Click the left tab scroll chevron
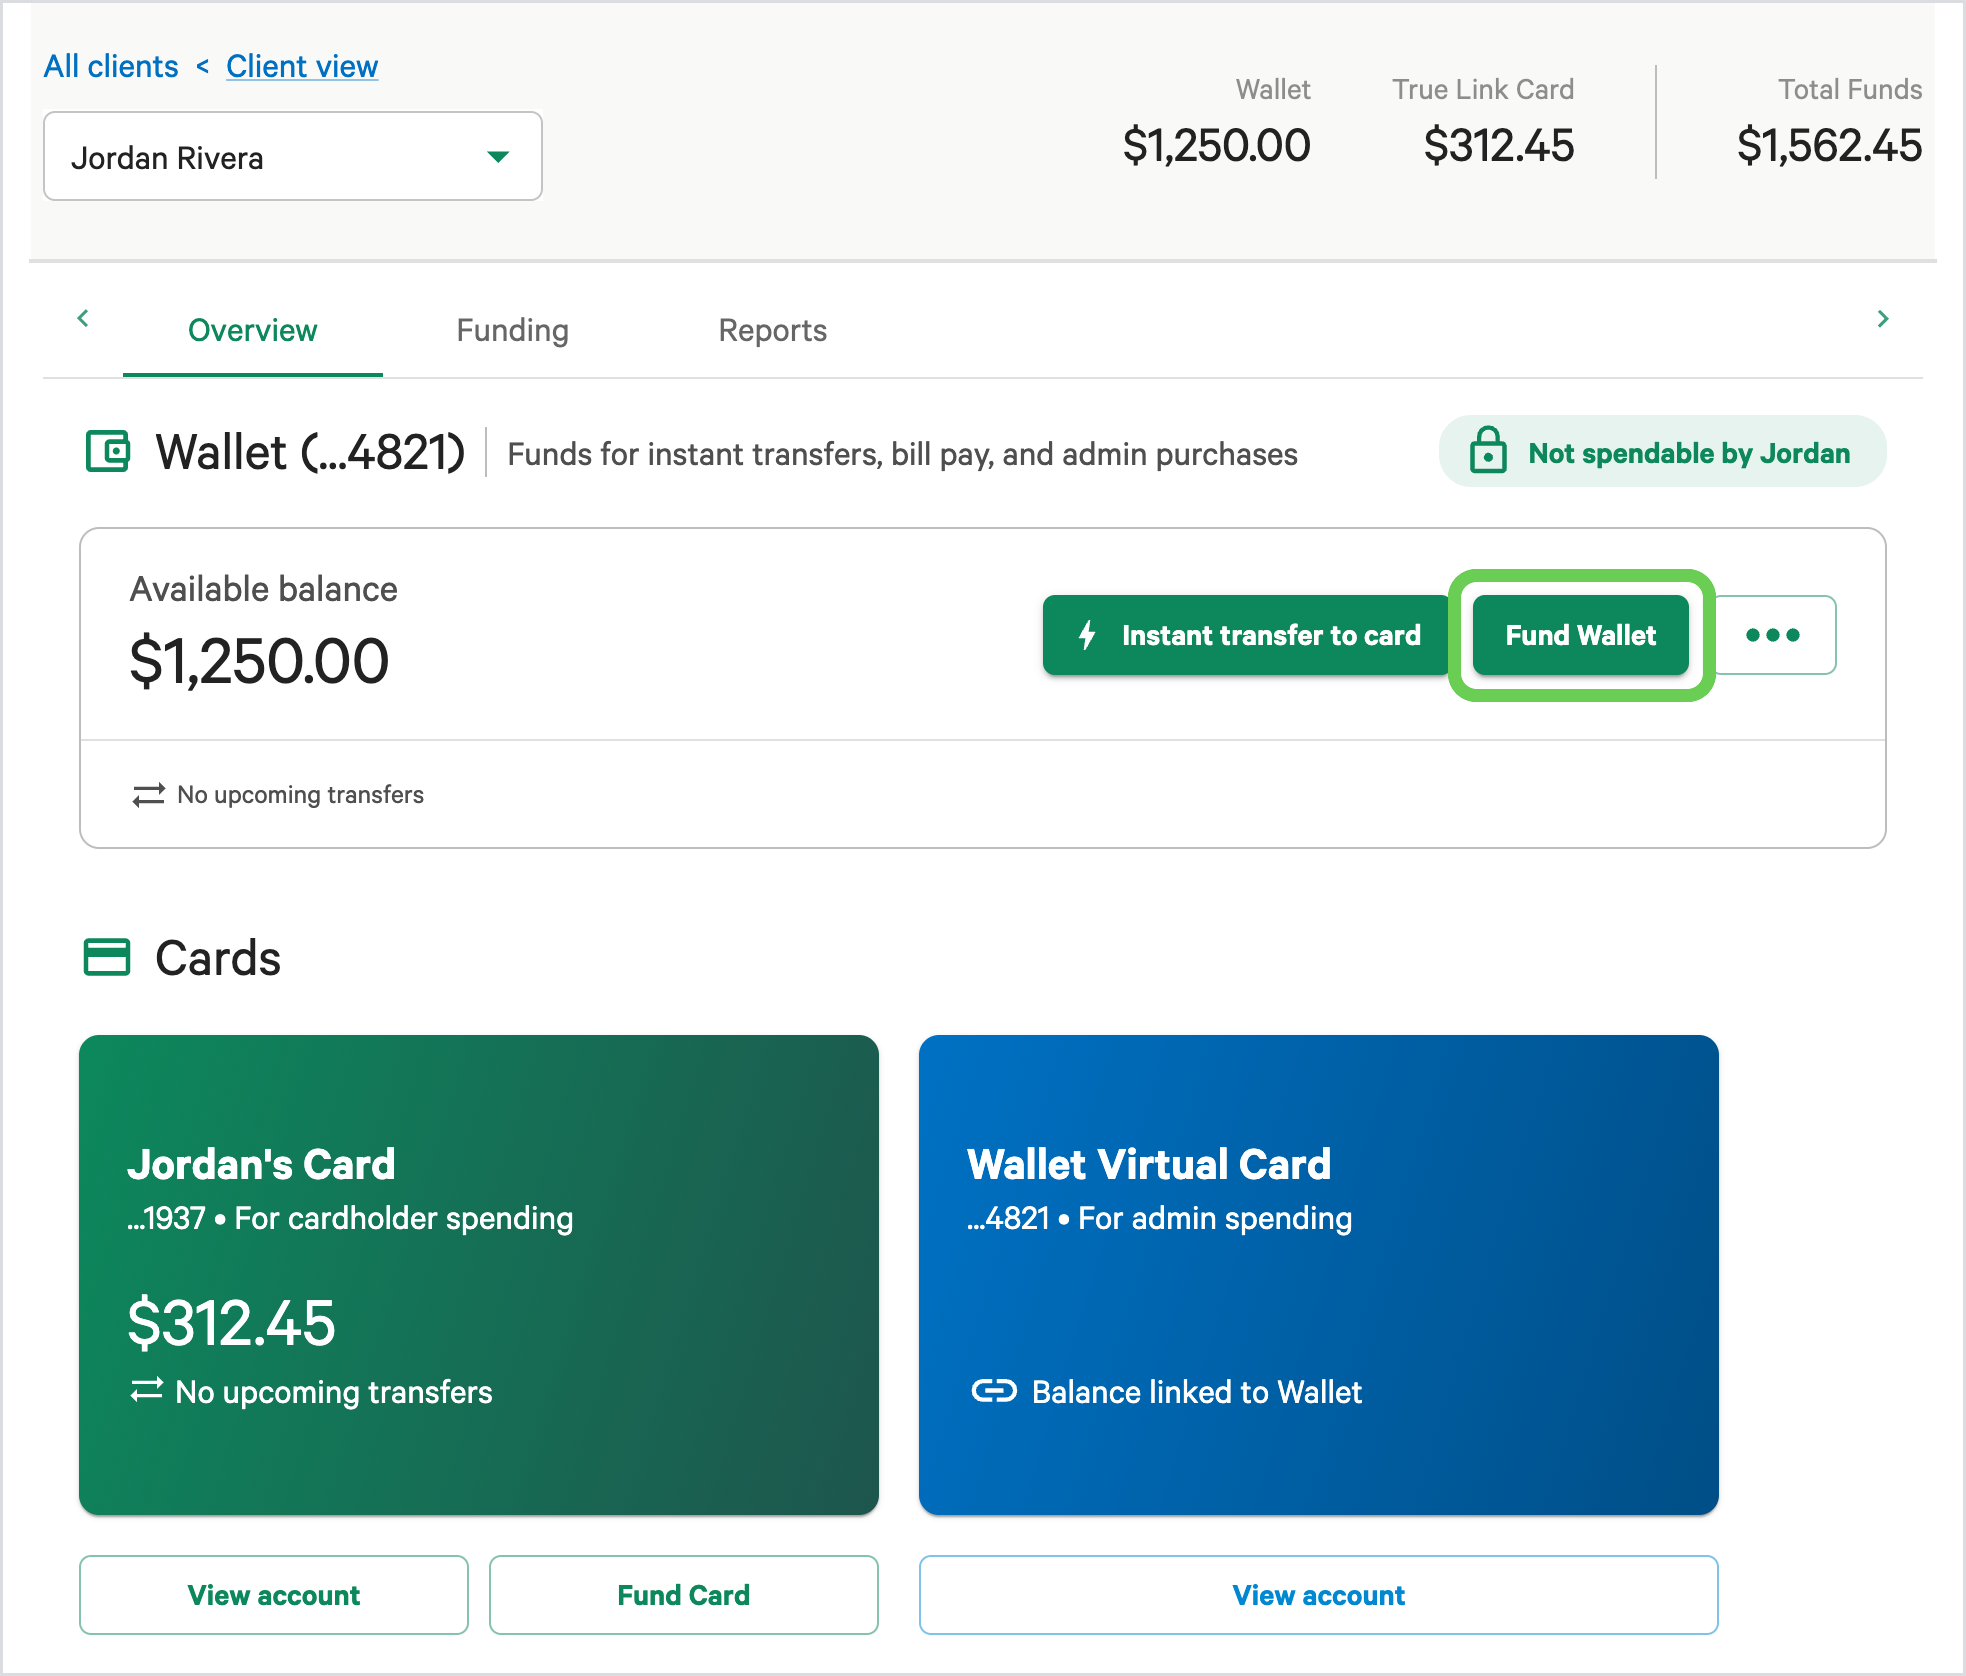This screenshot has height=1676, width=1966. [83, 318]
